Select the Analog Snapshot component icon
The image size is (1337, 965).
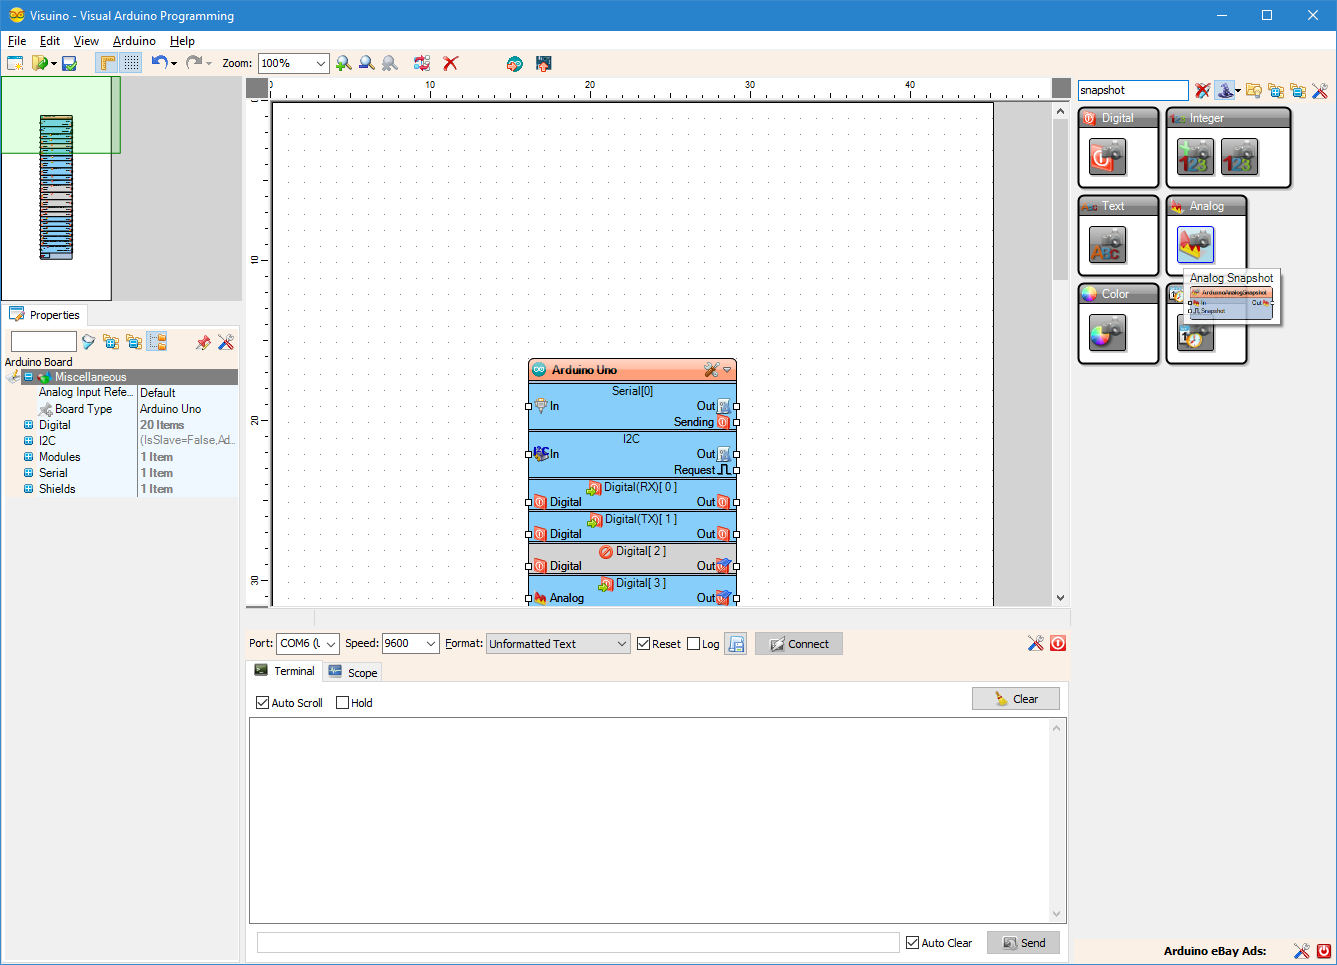tap(1195, 244)
